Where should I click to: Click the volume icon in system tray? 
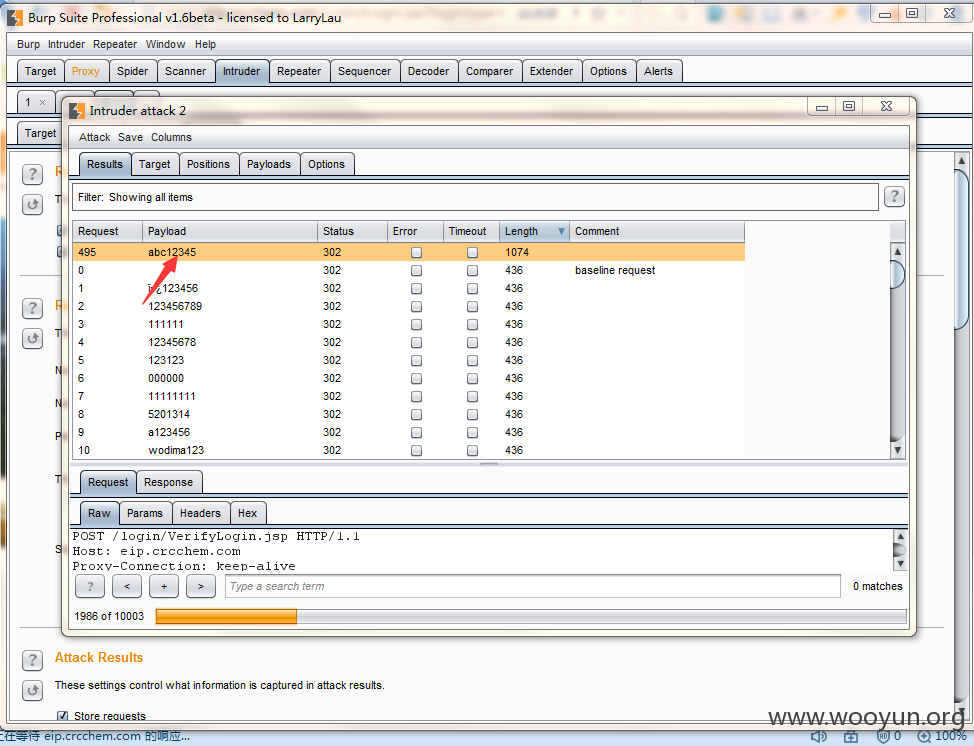(819, 737)
